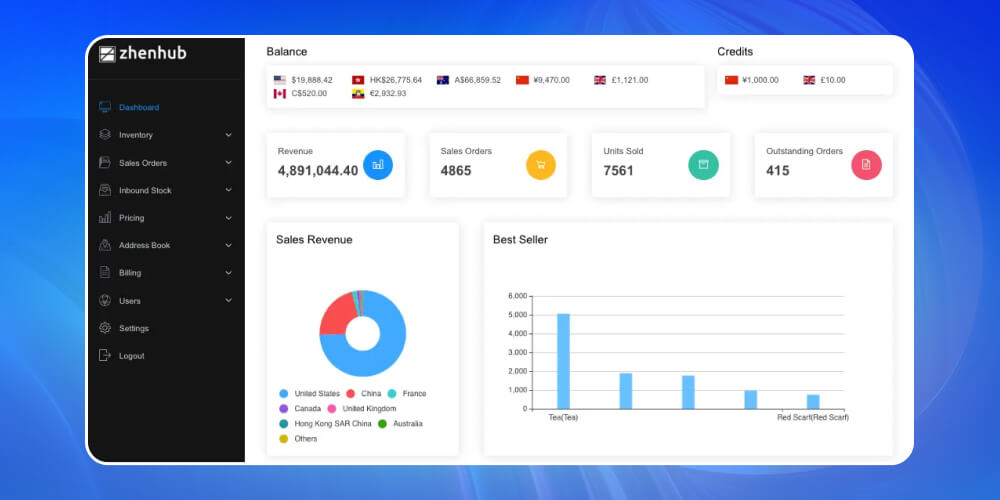Image resolution: width=1000 pixels, height=500 pixels.
Task: Toggle United Kingdom legend entry
Action: (362, 409)
